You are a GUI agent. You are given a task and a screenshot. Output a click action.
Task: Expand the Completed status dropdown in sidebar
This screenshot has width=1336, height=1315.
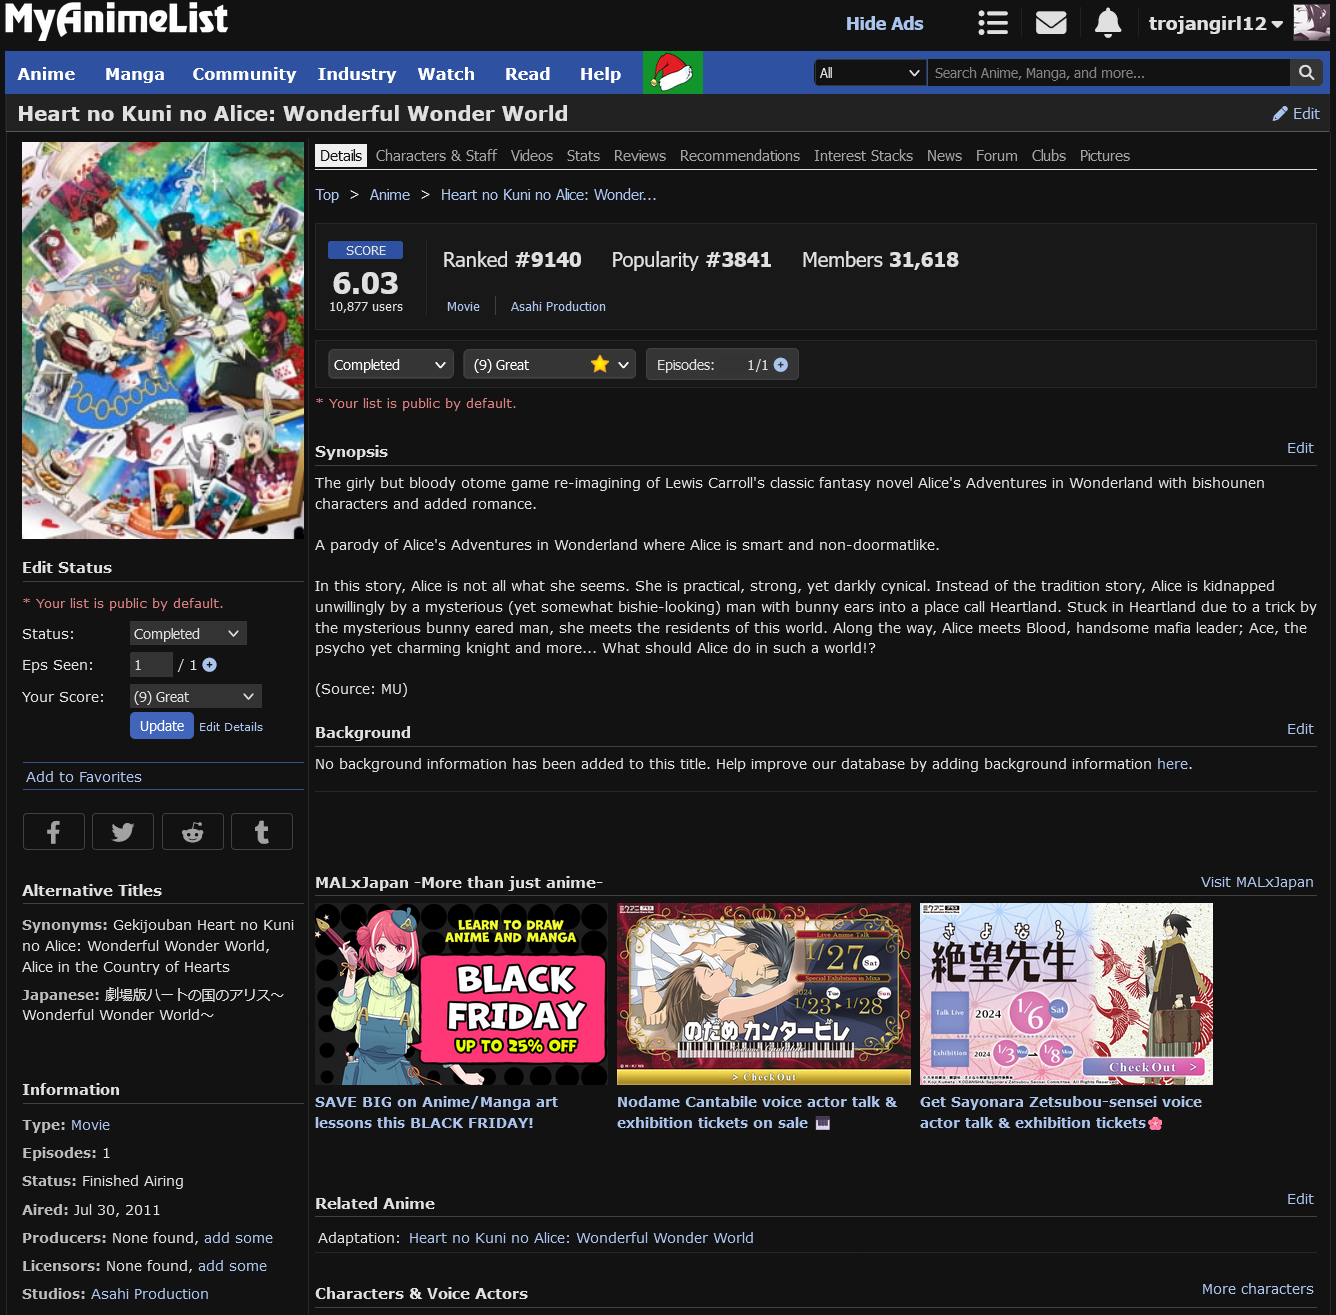coord(187,634)
